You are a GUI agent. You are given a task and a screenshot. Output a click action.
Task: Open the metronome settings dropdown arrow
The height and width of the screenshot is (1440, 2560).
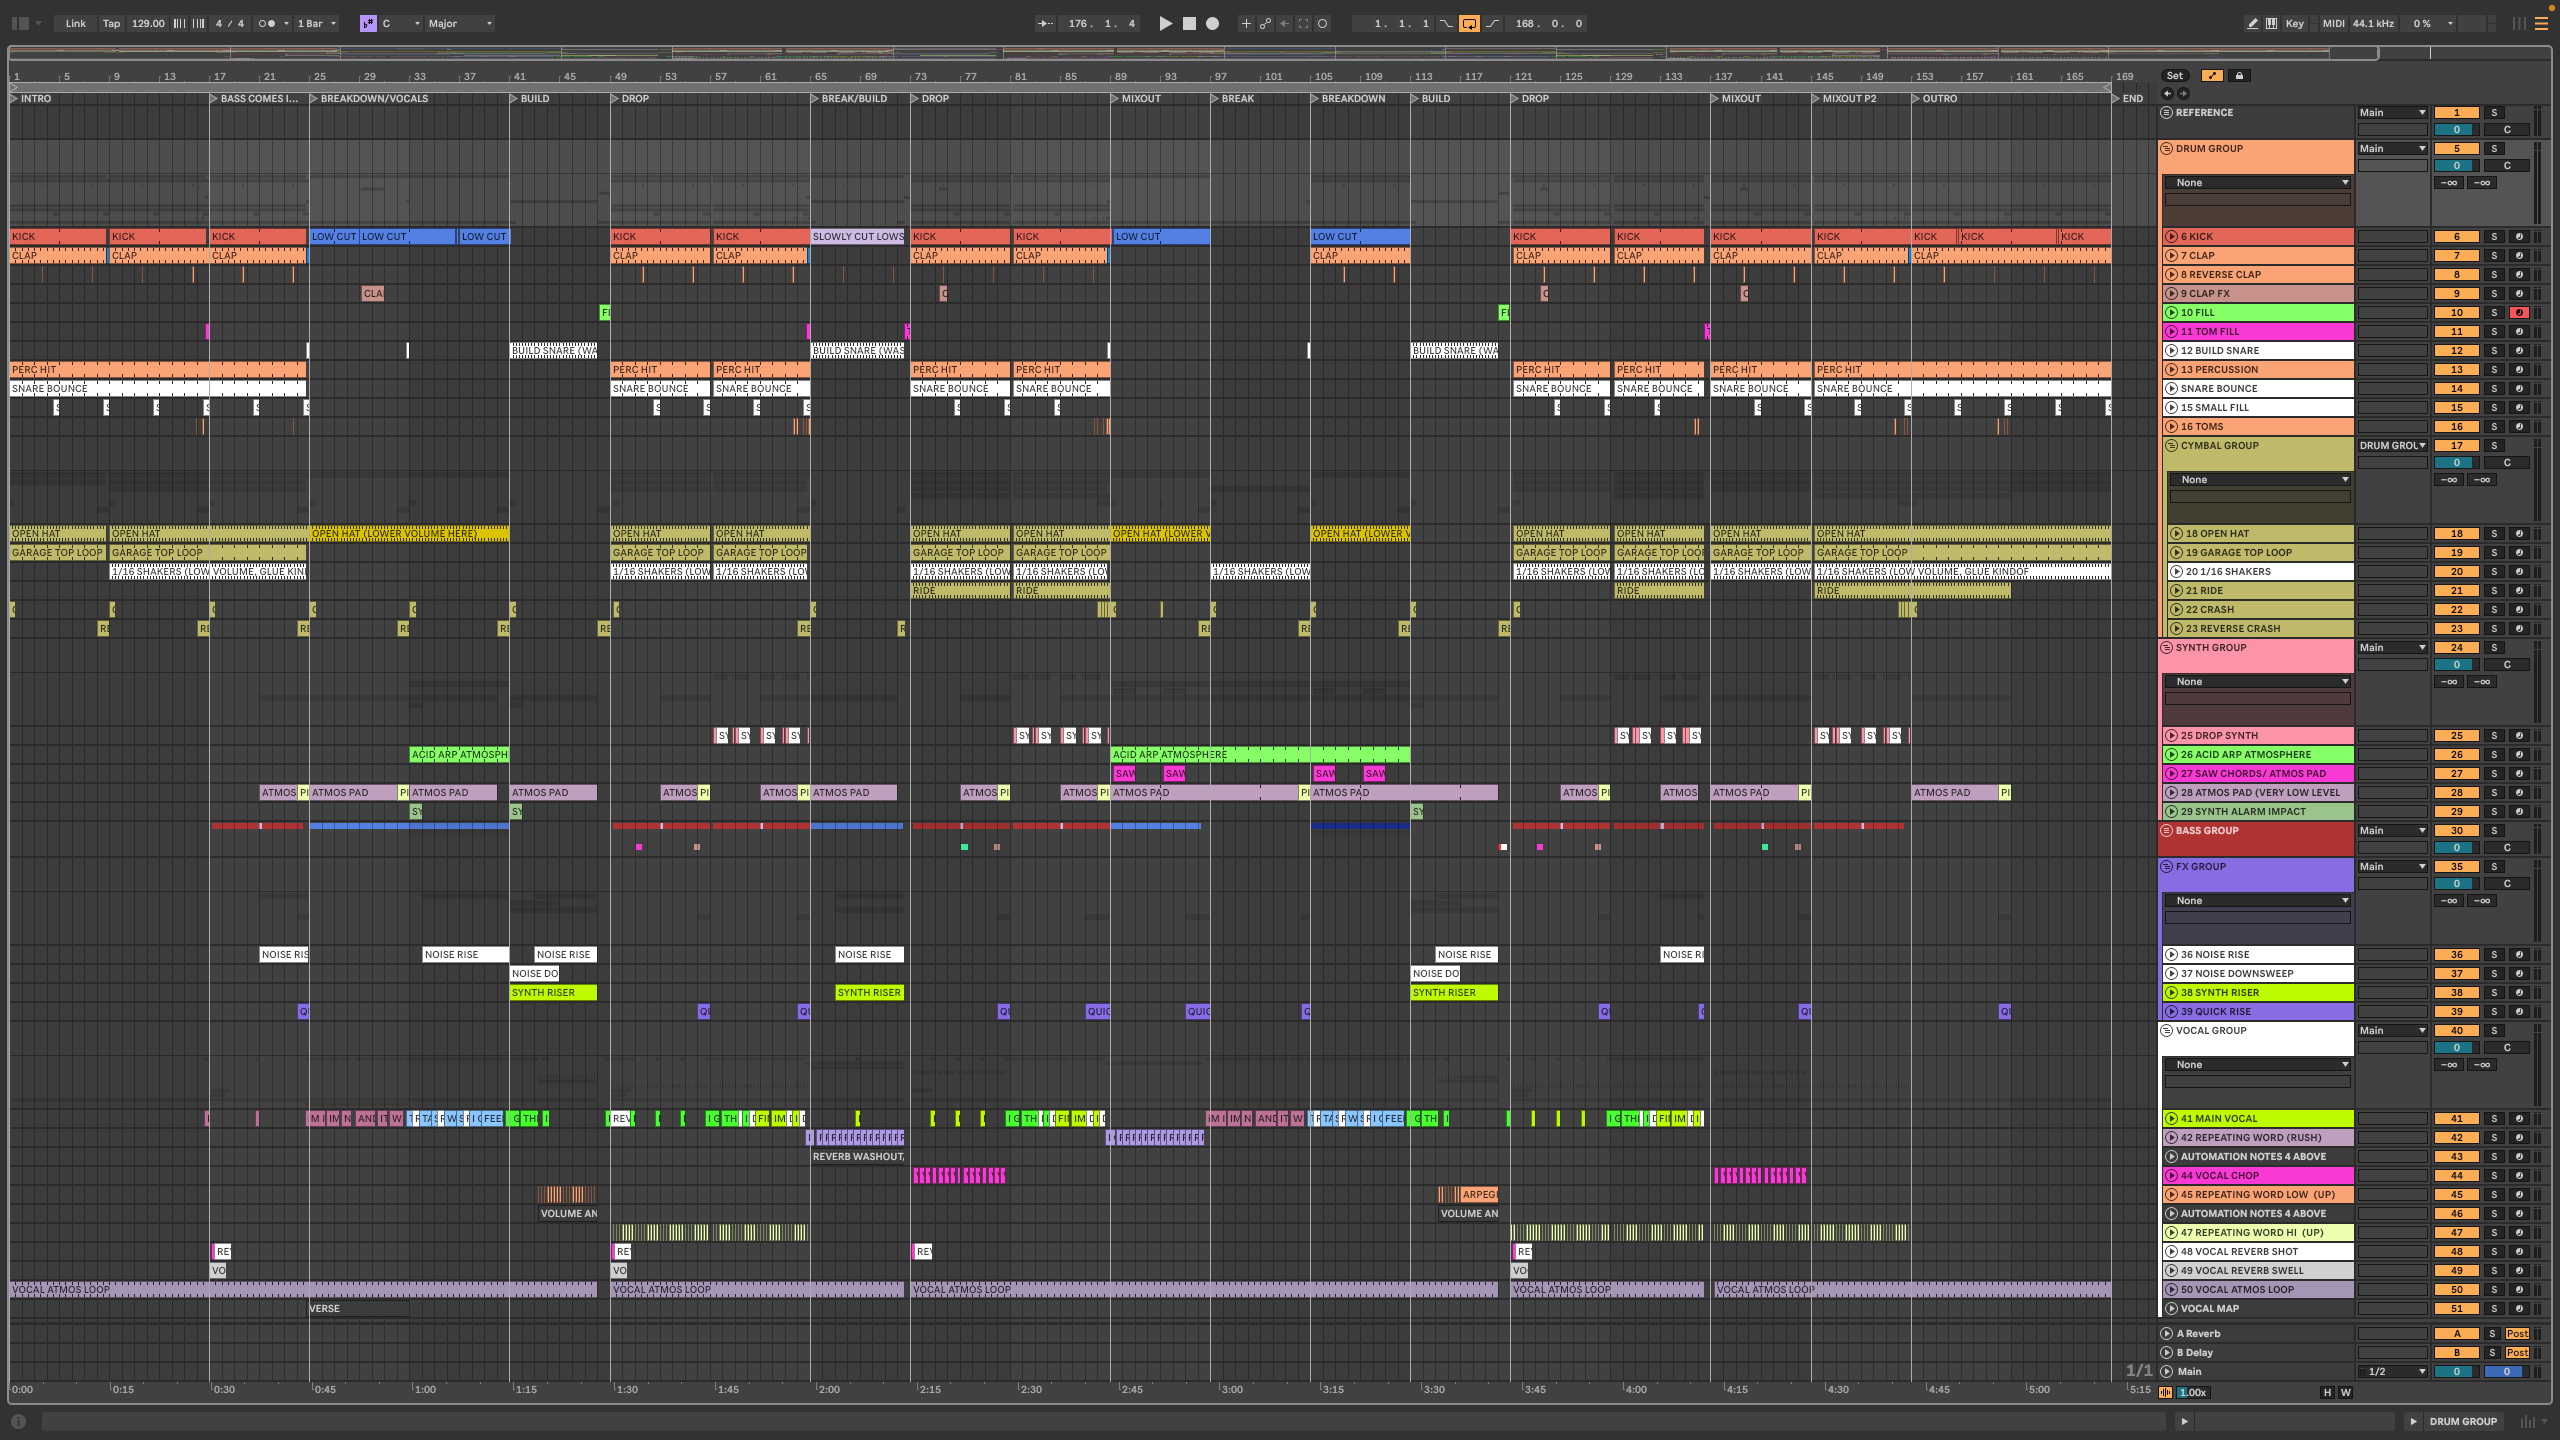pyautogui.click(x=286, y=23)
